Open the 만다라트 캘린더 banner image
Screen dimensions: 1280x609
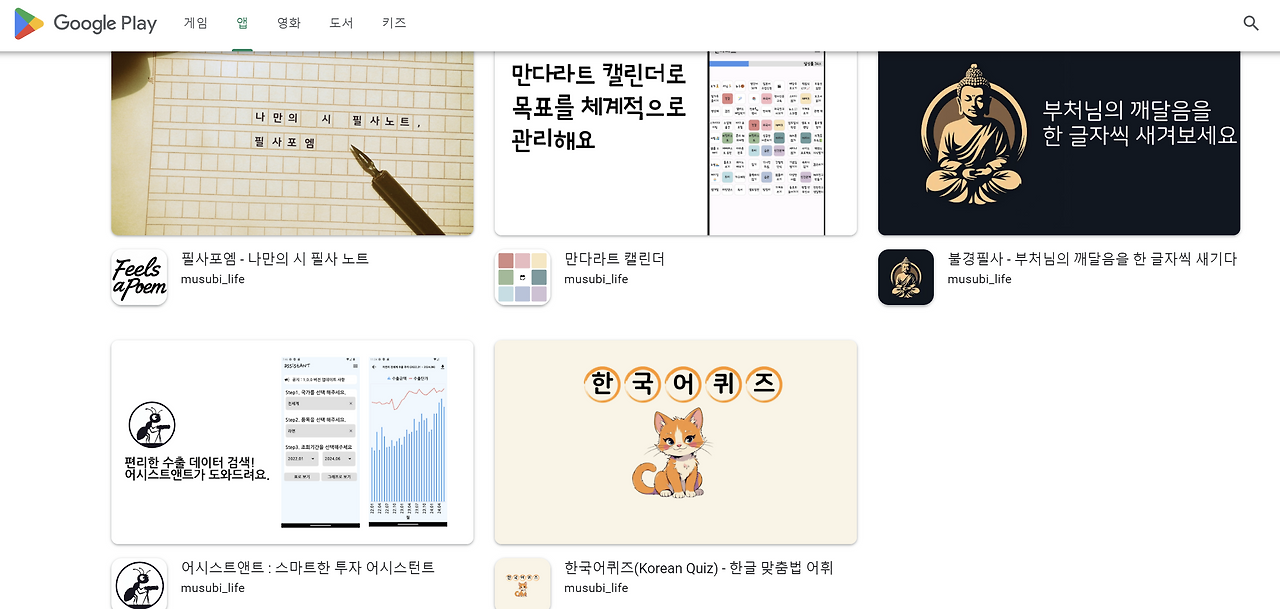pyautogui.click(x=676, y=143)
